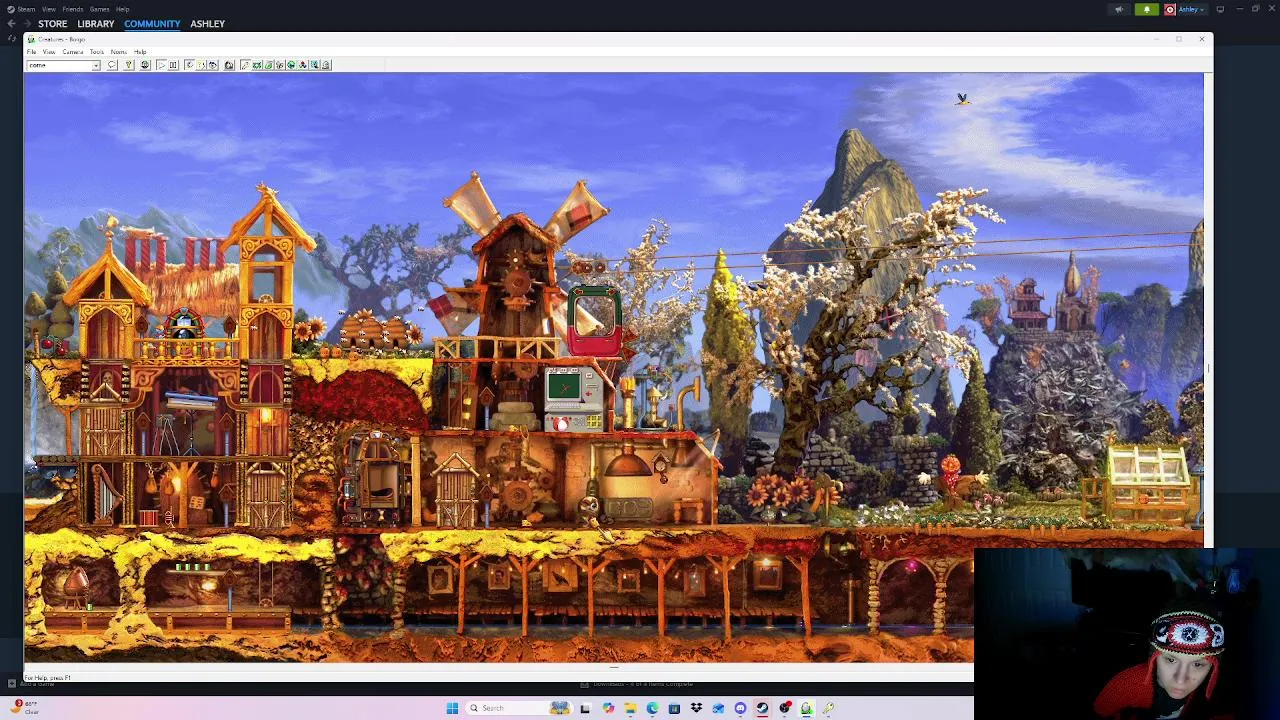The image size is (1280, 720).
Task: Click the 'come' speech text field
Action: click(x=59, y=65)
